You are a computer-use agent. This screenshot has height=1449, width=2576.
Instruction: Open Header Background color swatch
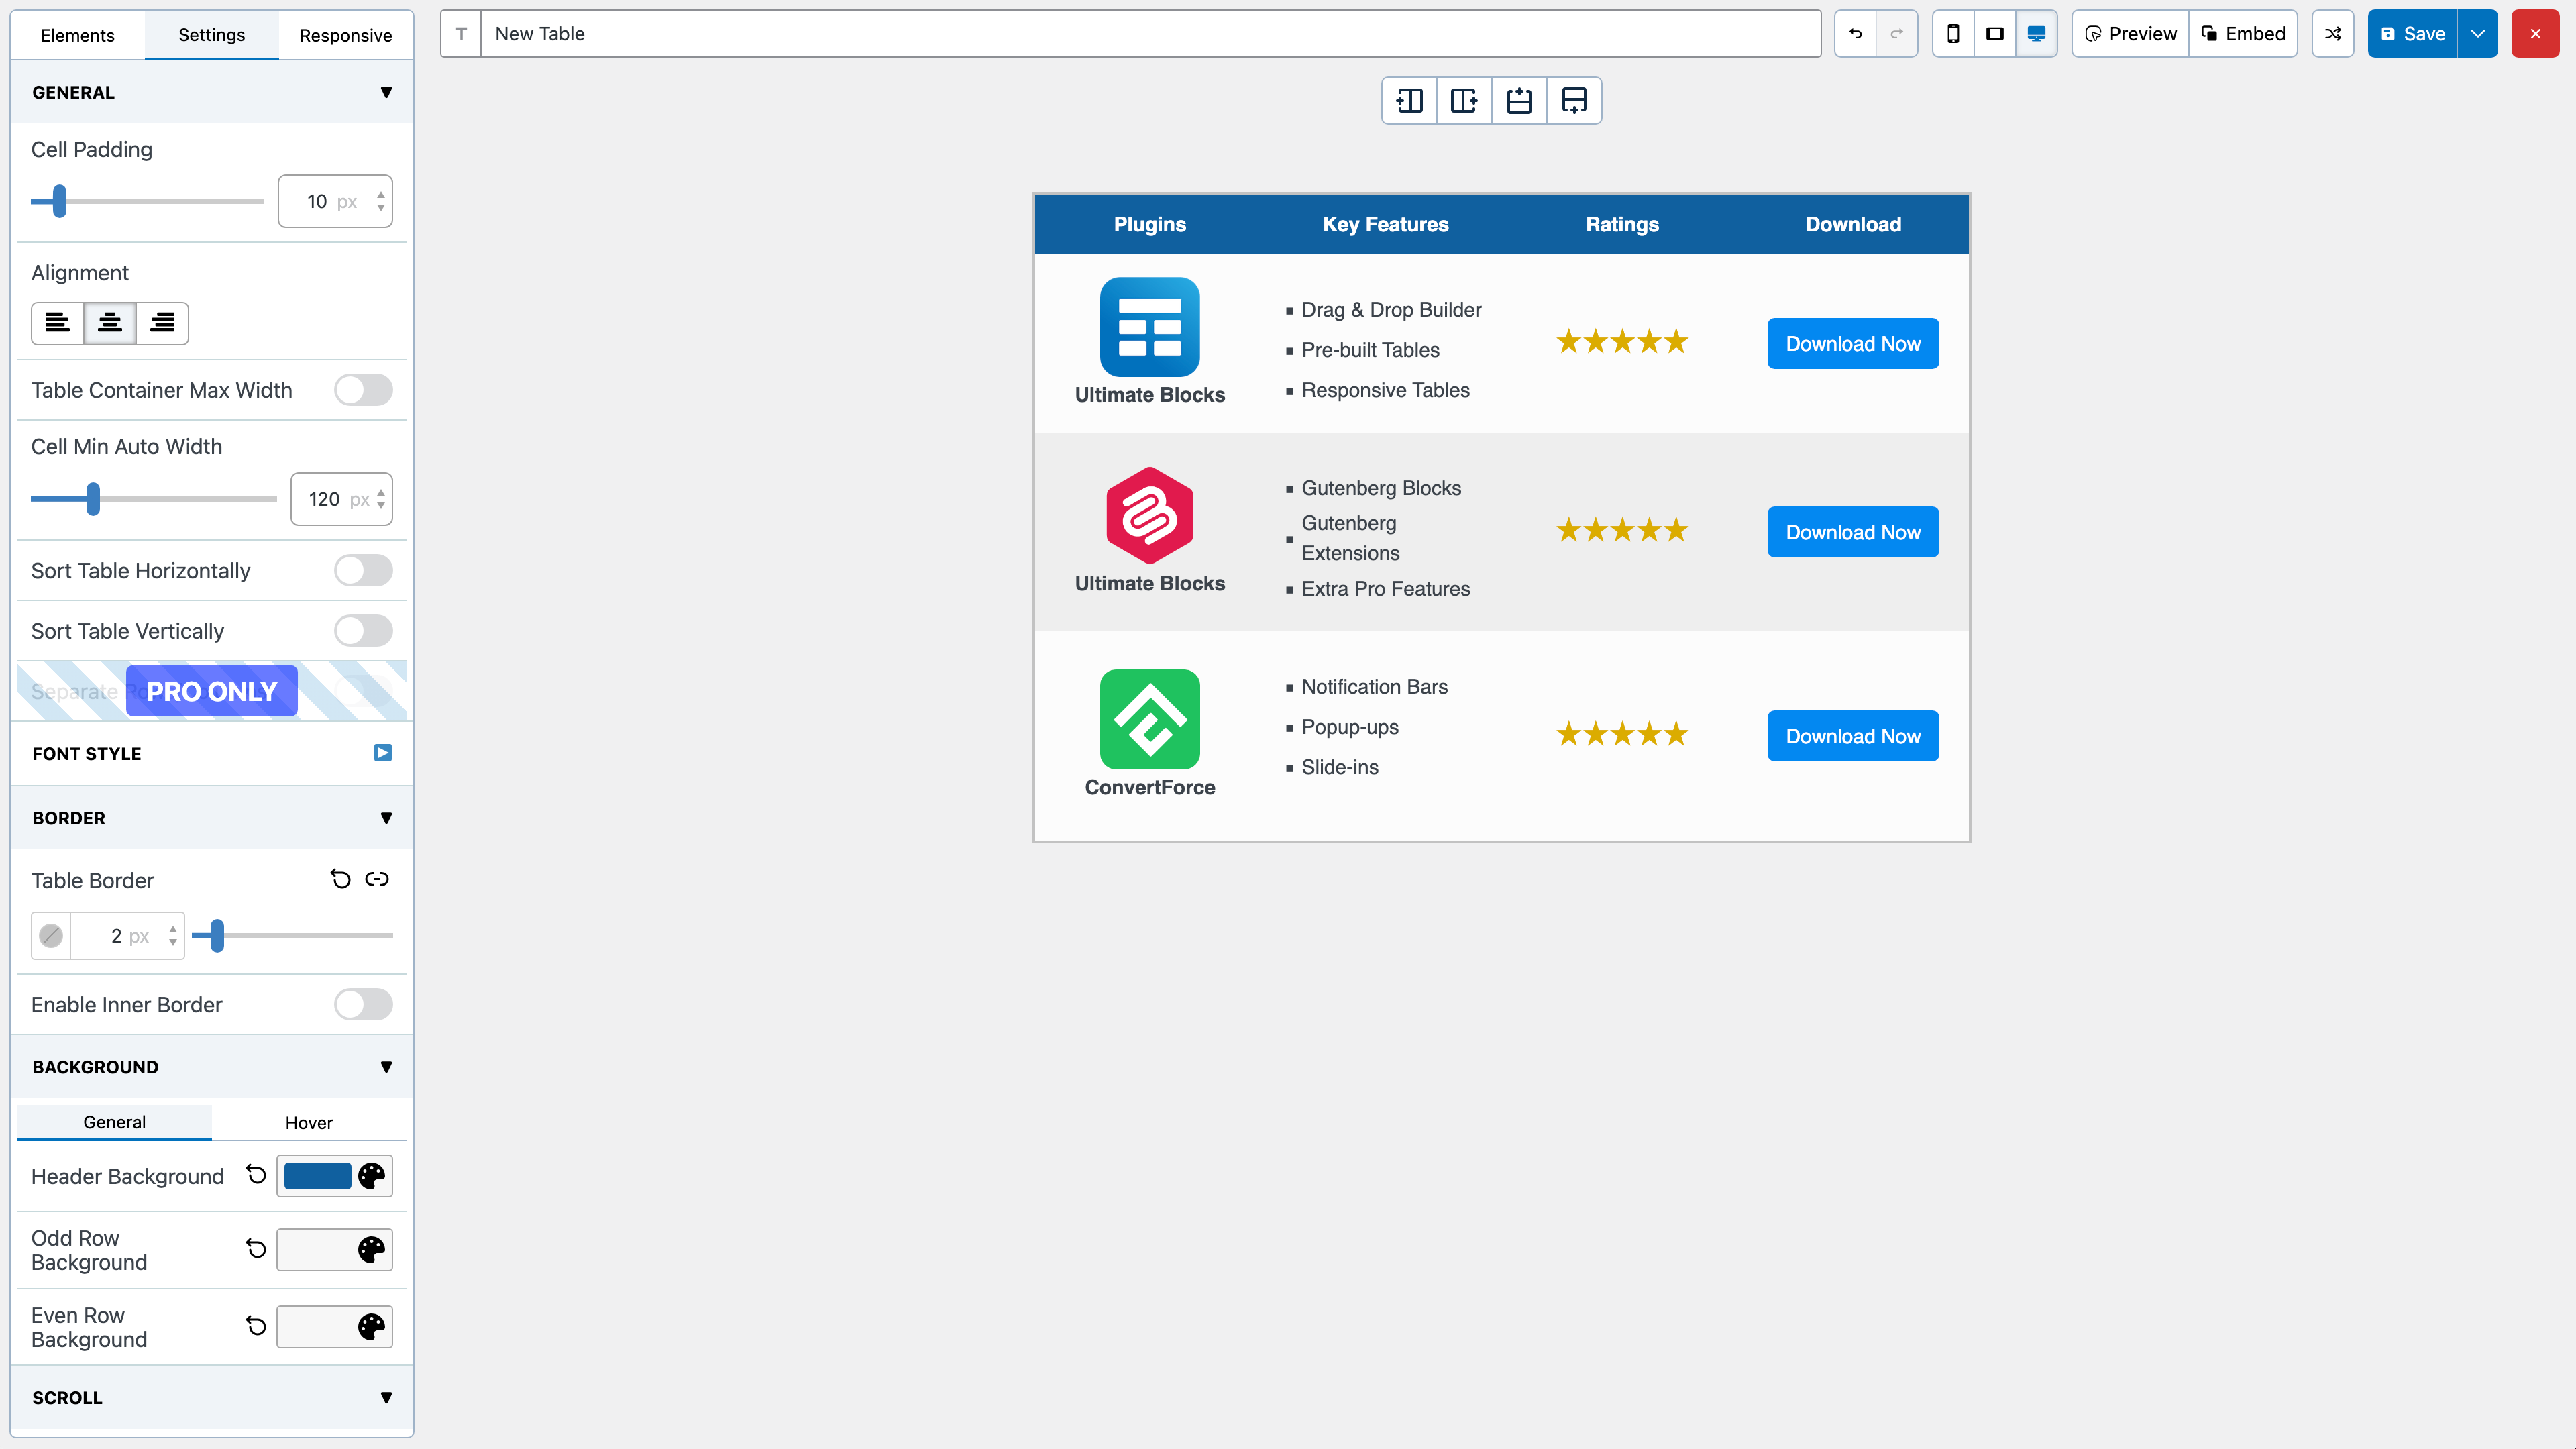[318, 1176]
